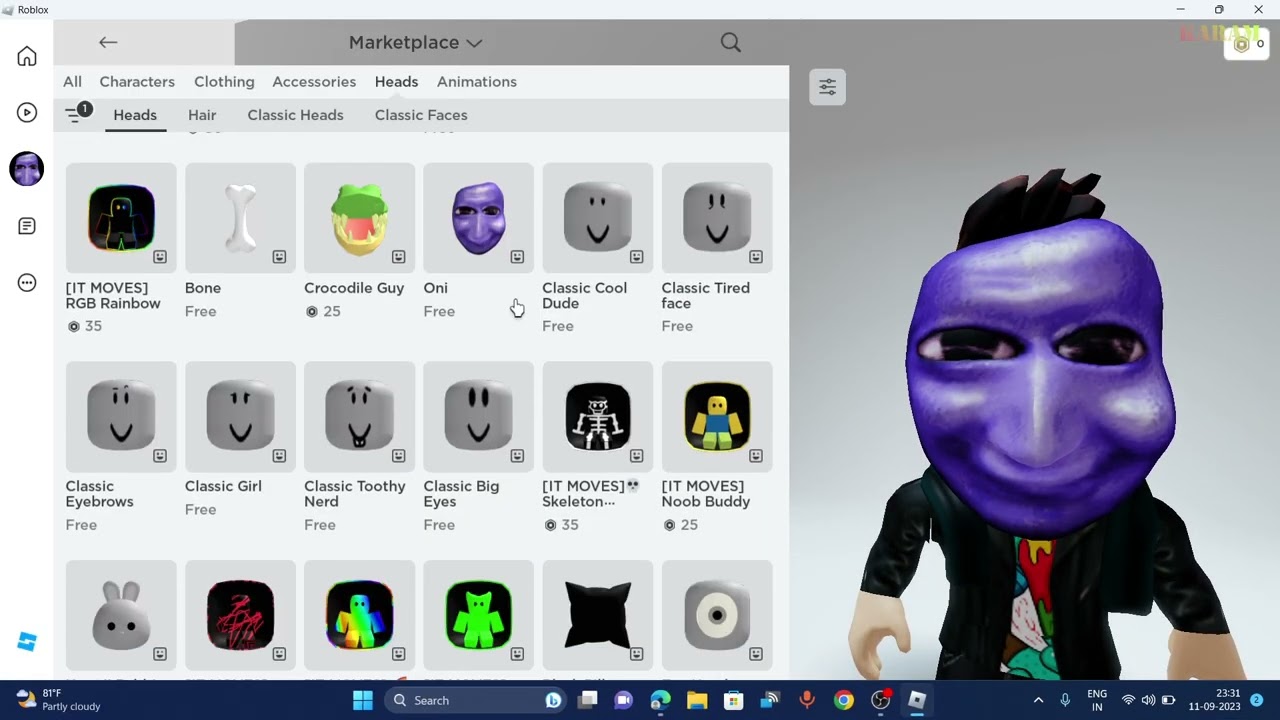Open the avatar profile icon in sidebar
The width and height of the screenshot is (1280, 720).
[x=27, y=169]
